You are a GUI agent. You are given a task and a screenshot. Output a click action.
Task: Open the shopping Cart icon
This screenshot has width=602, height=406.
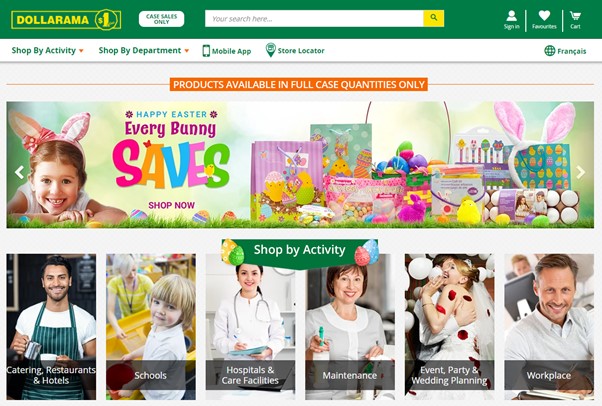point(575,16)
